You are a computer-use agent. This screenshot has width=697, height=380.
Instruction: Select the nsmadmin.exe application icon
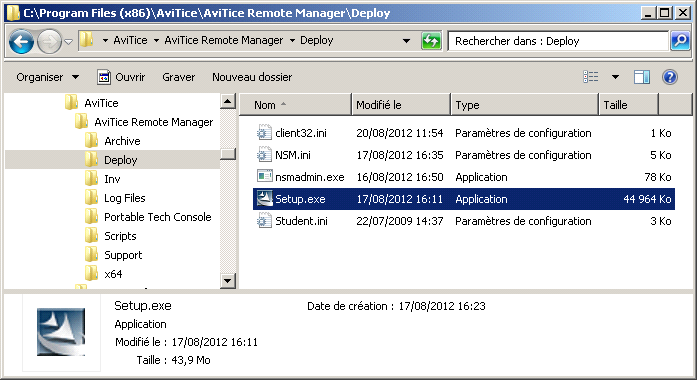pyautogui.click(x=264, y=176)
